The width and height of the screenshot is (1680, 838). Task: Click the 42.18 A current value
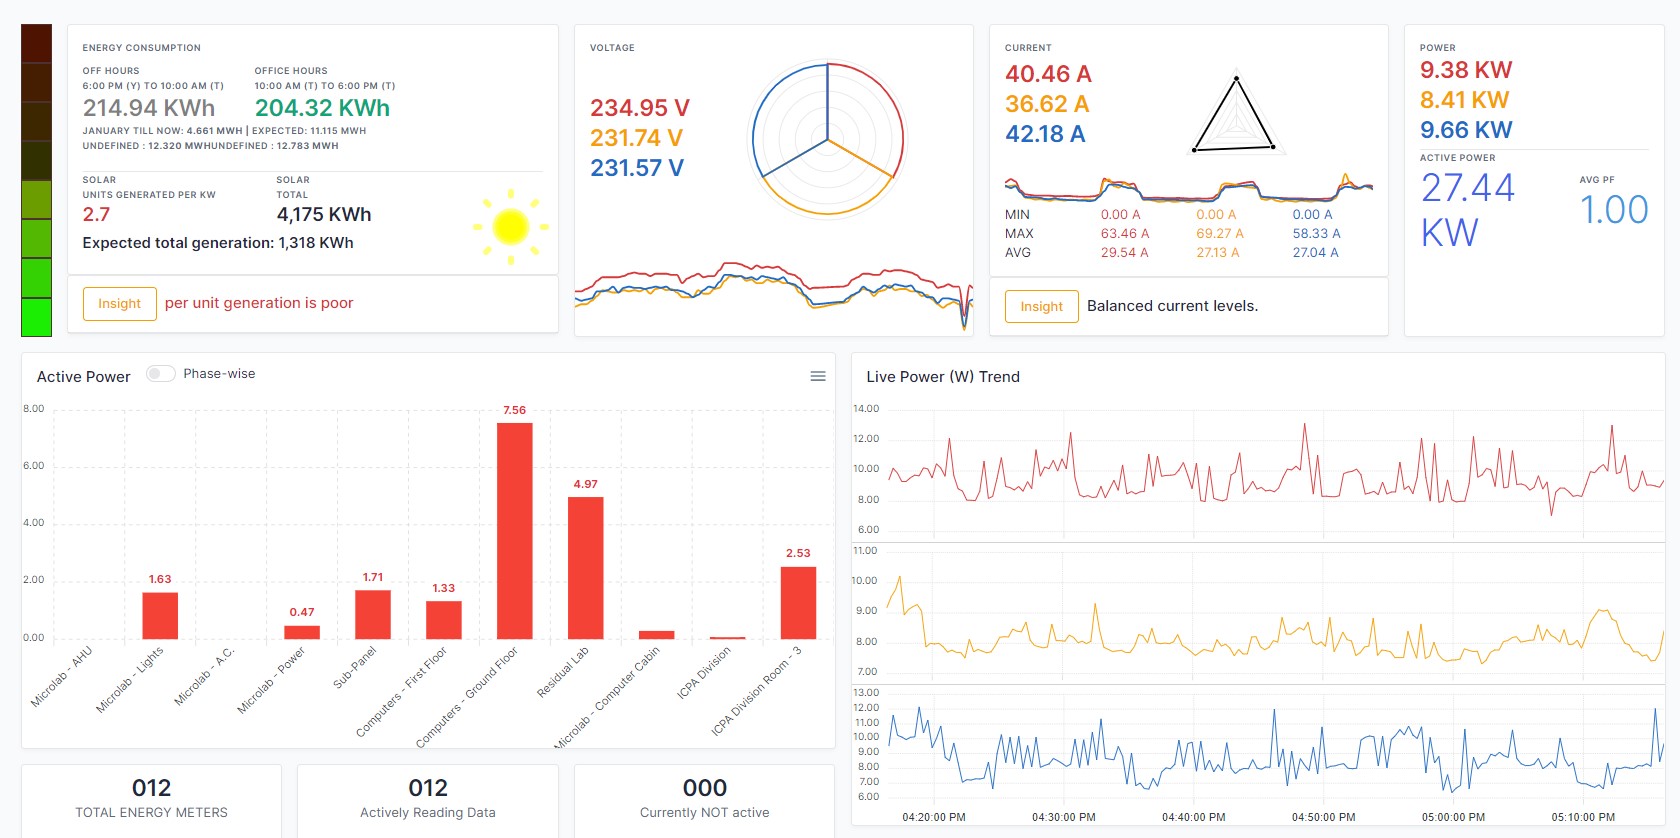point(1045,134)
